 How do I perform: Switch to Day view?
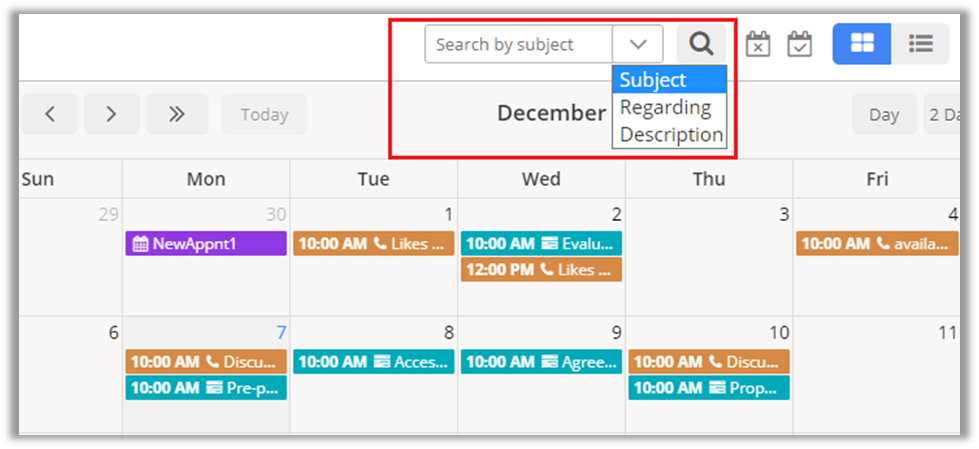pos(883,114)
